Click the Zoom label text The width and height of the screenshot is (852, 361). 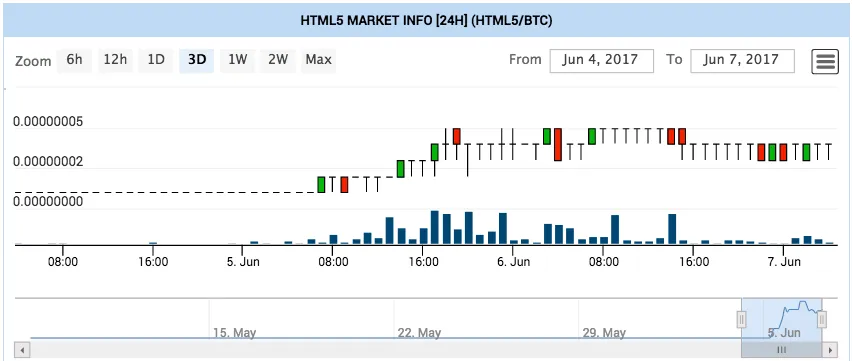click(x=33, y=61)
